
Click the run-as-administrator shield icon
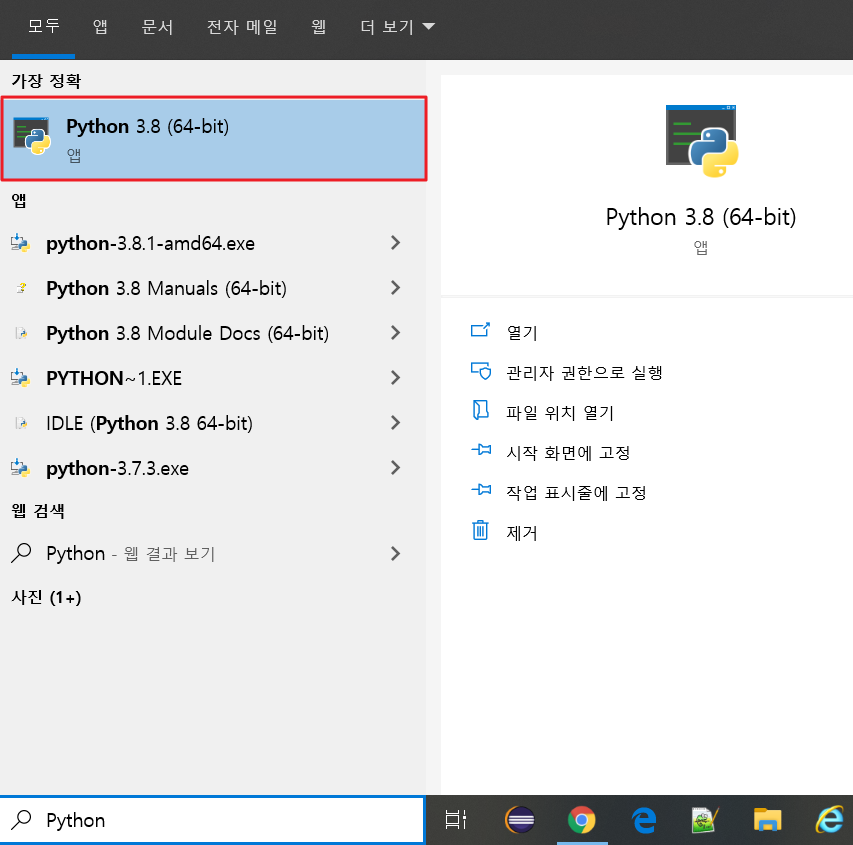click(481, 372)
